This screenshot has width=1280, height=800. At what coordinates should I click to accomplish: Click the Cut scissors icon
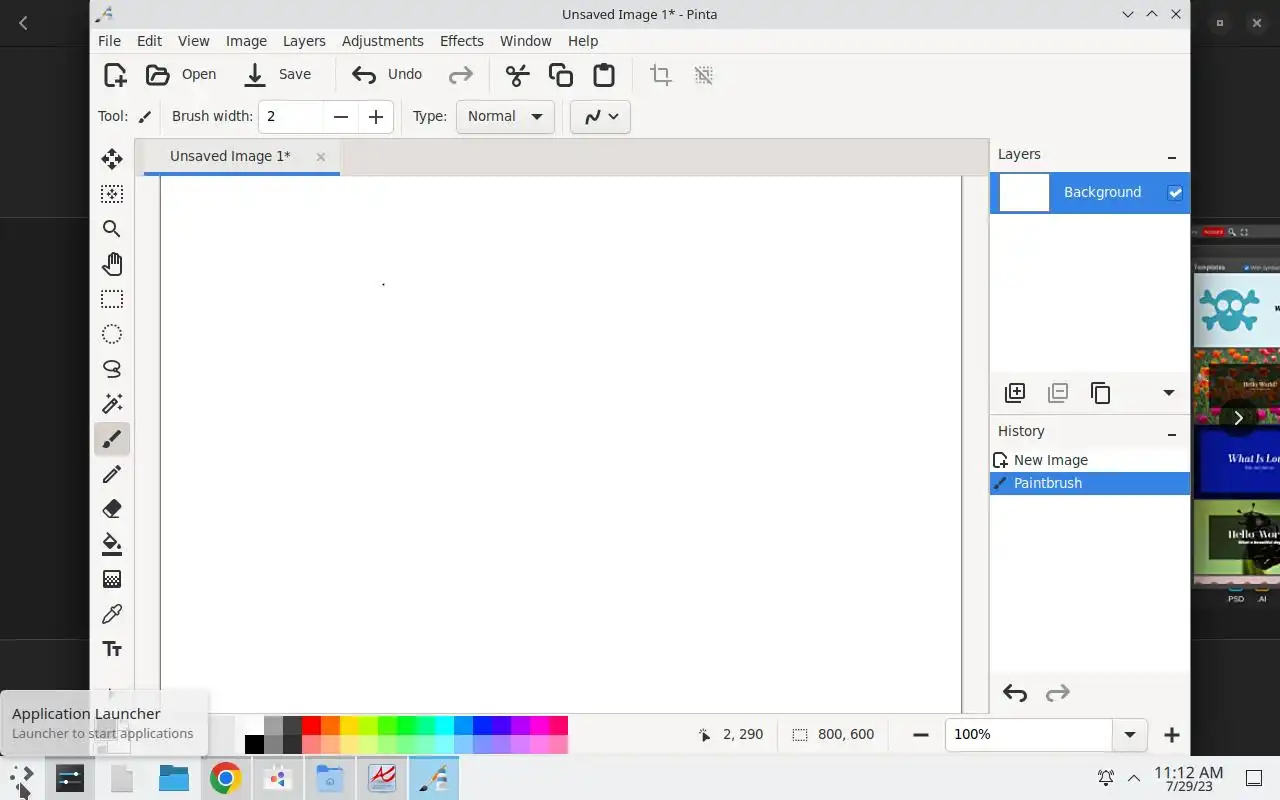click(x=517, y=75)
